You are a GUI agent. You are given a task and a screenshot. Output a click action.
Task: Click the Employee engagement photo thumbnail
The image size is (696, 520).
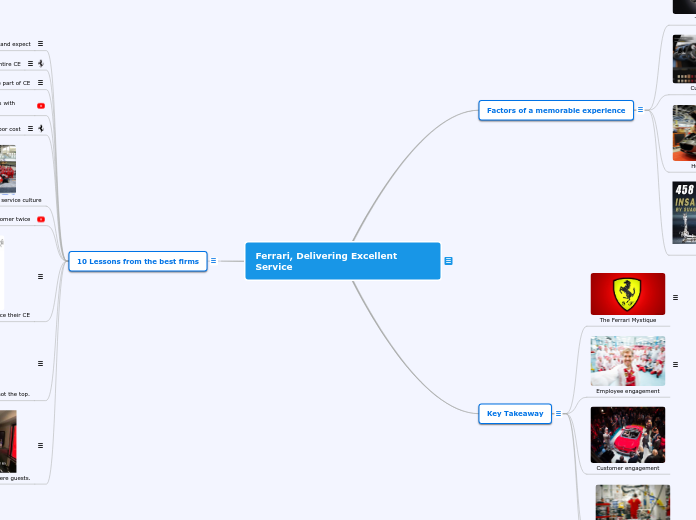point(628,361)
